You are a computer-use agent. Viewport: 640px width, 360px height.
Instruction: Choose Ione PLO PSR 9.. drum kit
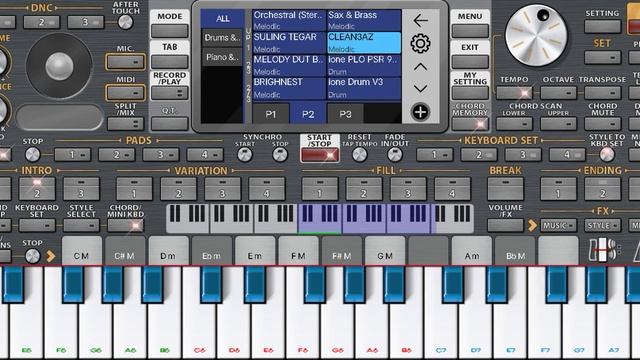point(364,65)
